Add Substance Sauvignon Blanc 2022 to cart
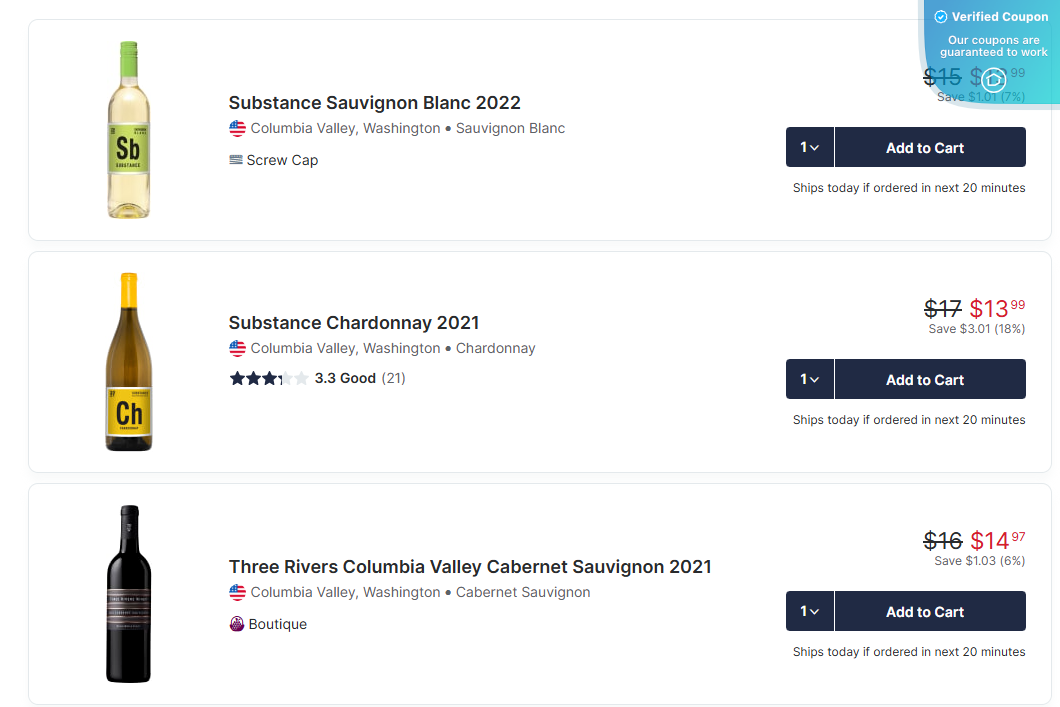Screen dimensions: 1060x707 click(925, 147)
